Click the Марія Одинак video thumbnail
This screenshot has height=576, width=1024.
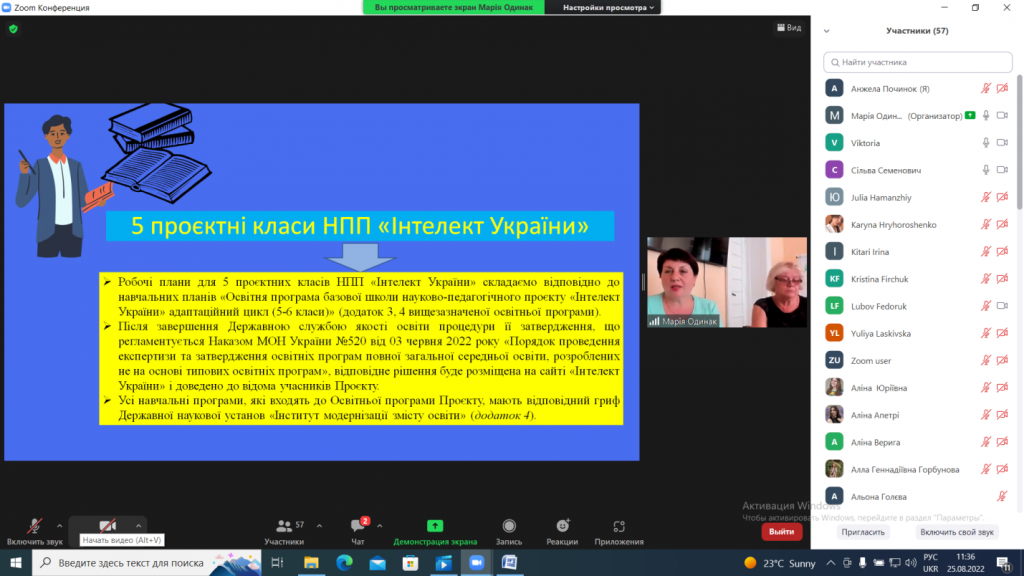727,282
